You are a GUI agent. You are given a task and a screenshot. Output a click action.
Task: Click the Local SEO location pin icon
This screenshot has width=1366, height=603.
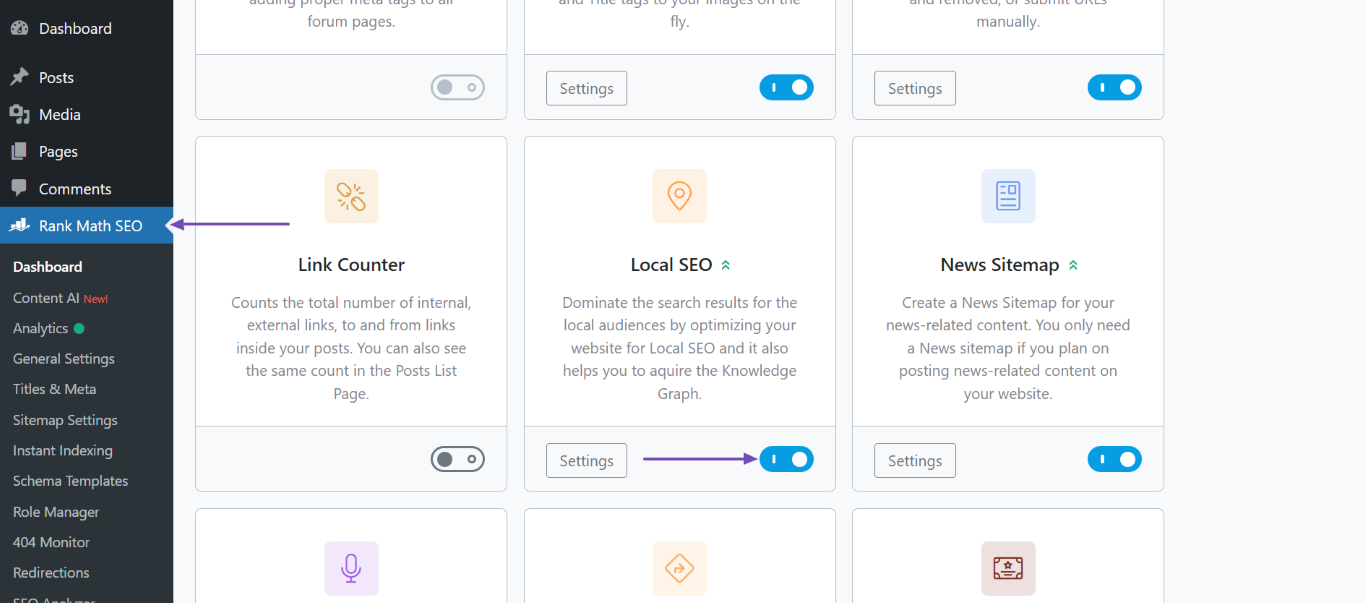pyautogui.click(x=679, y=196)
